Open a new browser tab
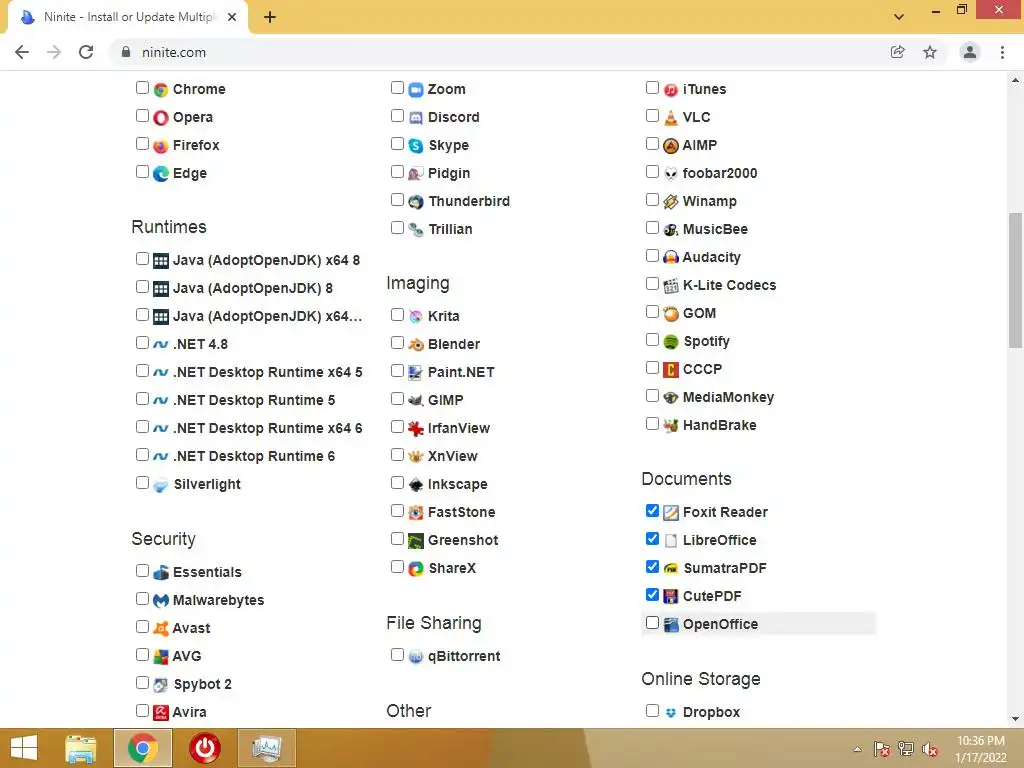 click(x=270, y=18)
